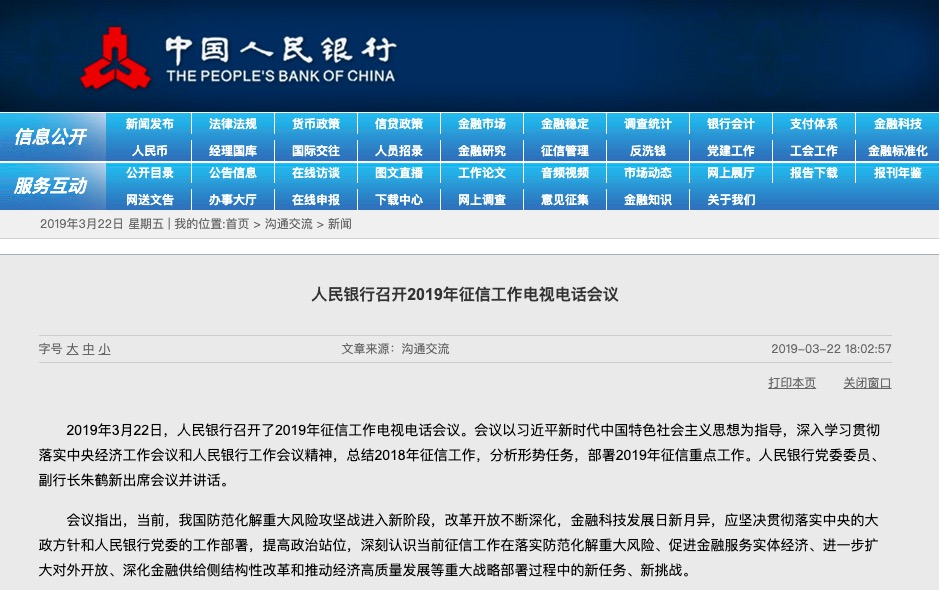Click the 打印本页 link
Screen dimensions: 939x590
[792, 383]
